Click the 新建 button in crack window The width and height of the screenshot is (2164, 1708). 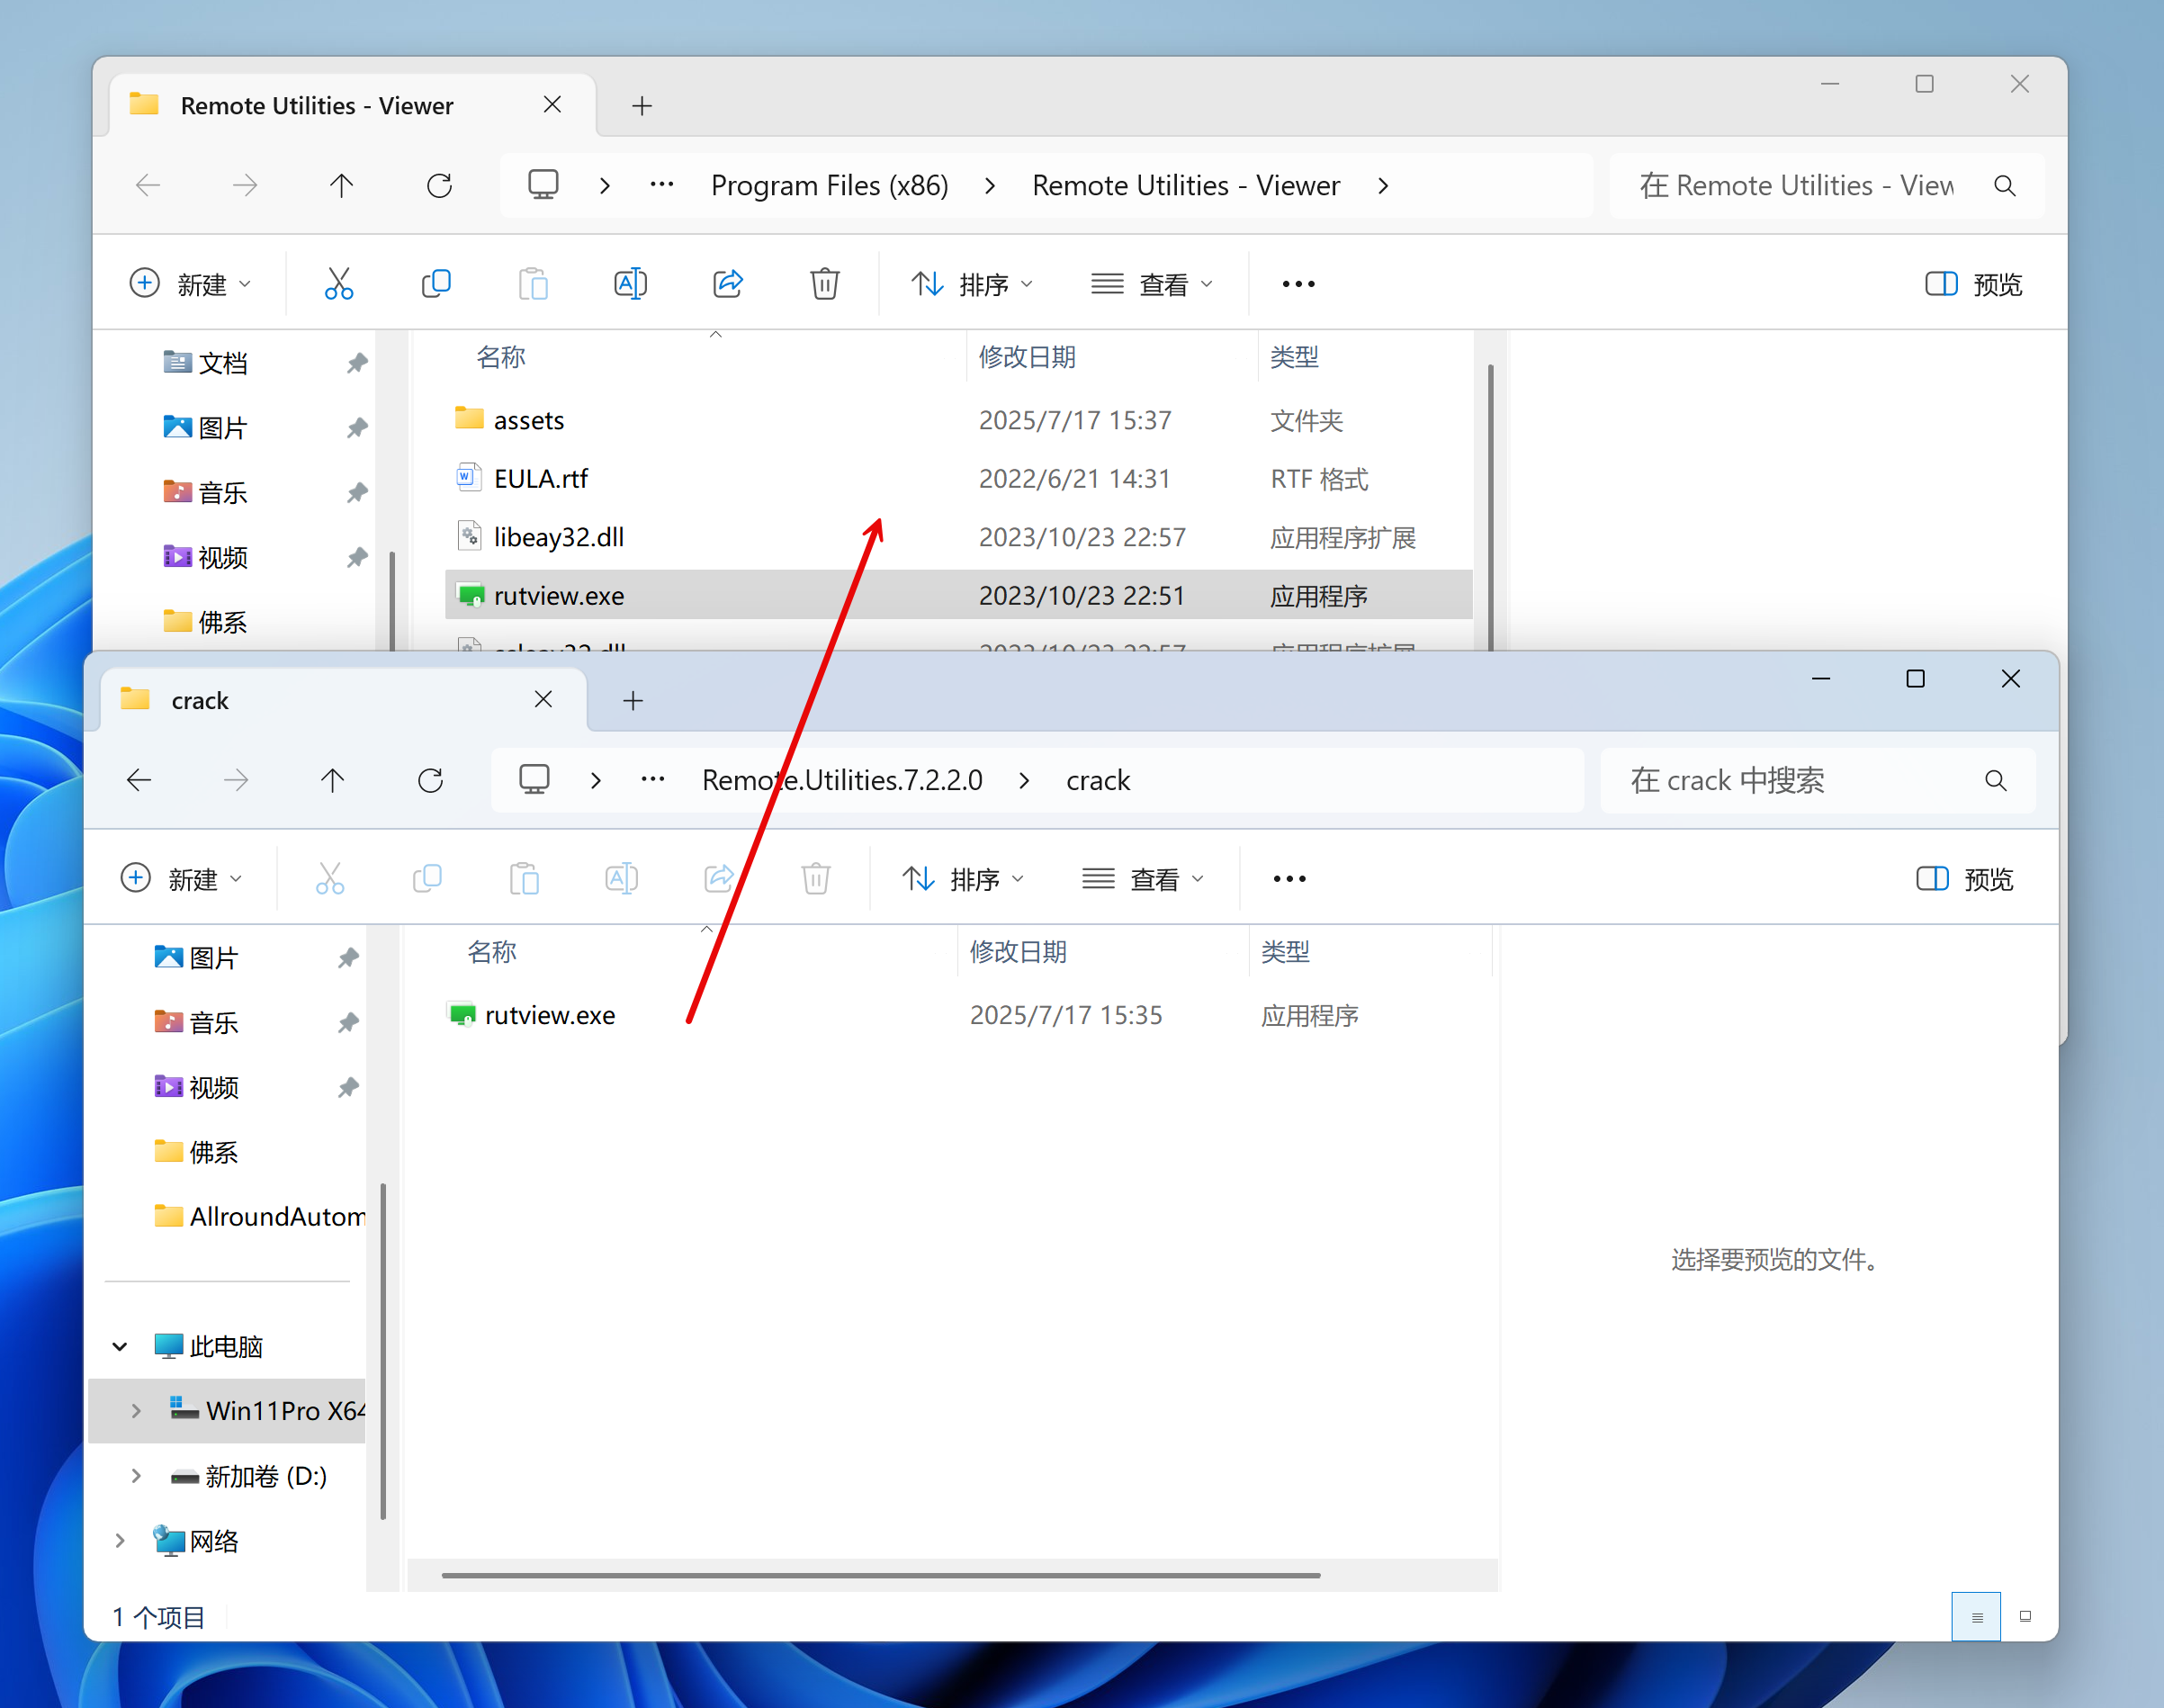[x=181, y=879]
